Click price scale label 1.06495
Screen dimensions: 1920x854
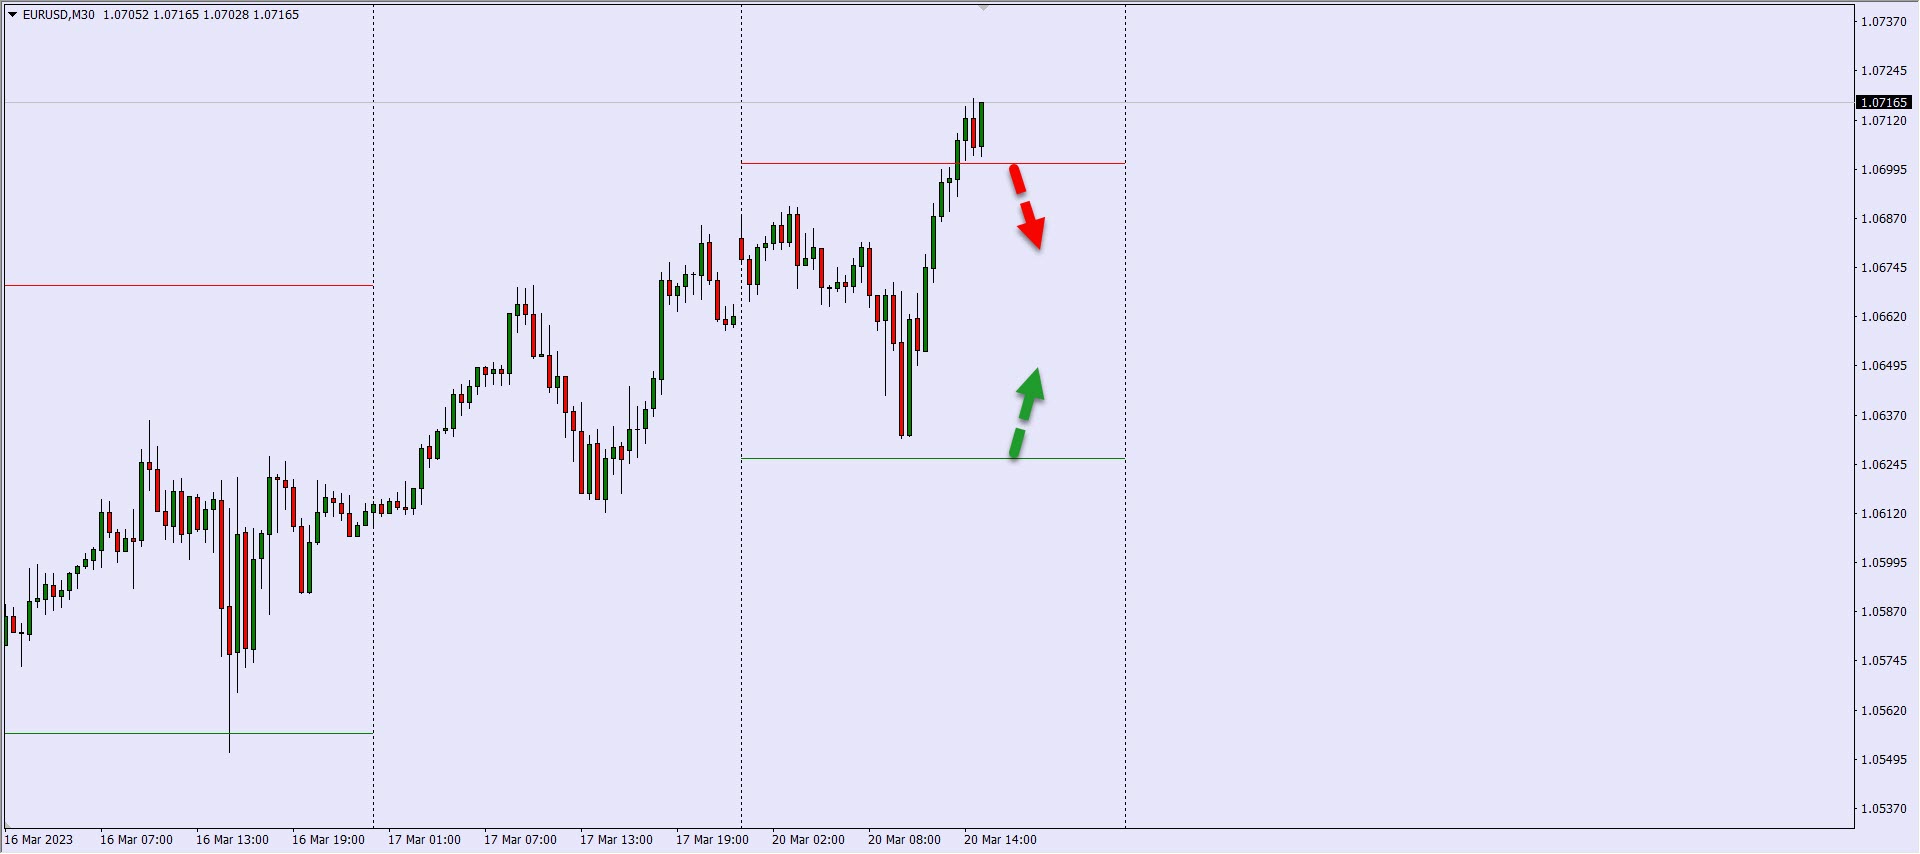[1883, 366]
